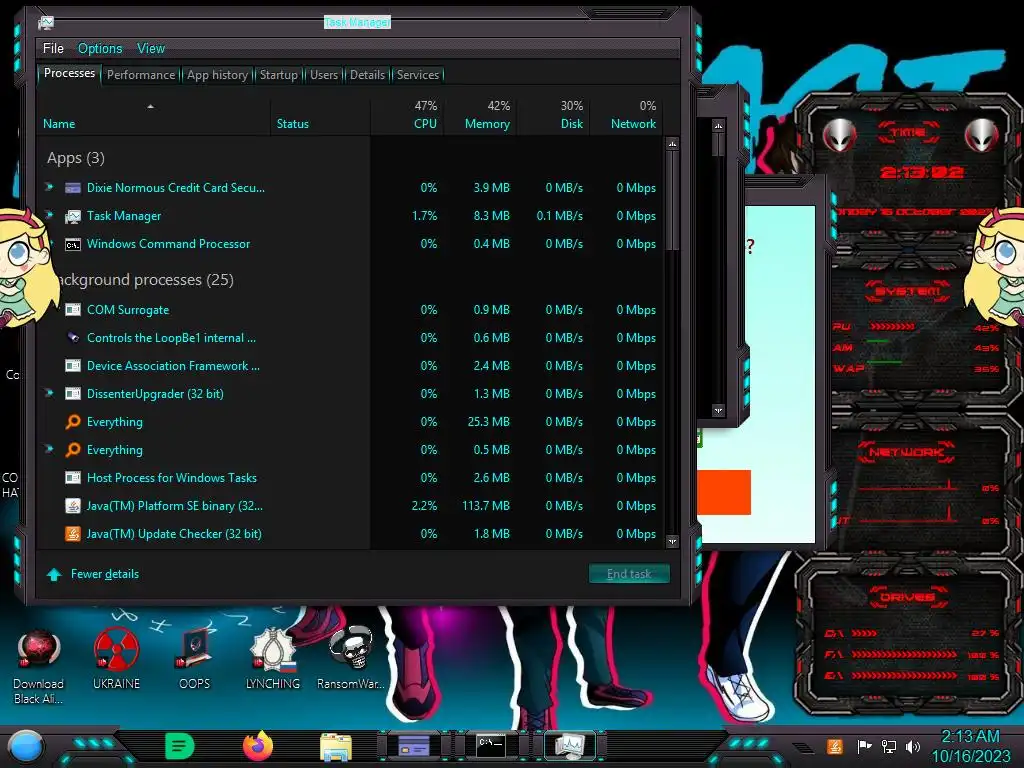The height and width of the screenshot is (768, 1024).
Task: Click the Task Manager title bar icon
Action: click(46, 23)
